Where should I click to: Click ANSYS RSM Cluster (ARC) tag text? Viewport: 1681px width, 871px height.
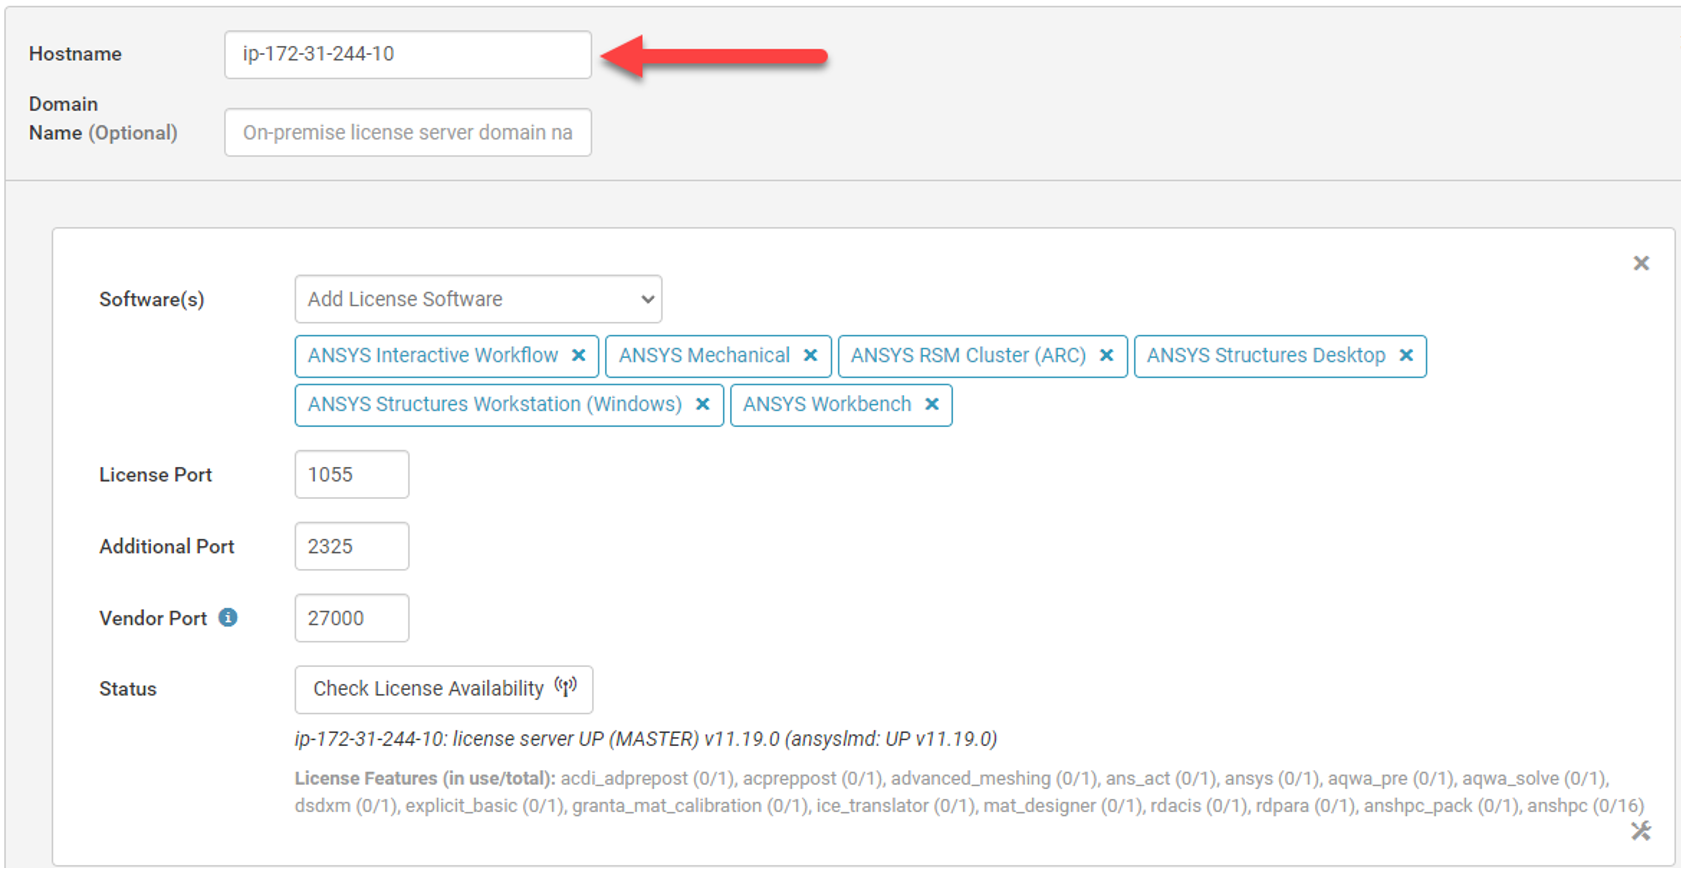[968, 356]
